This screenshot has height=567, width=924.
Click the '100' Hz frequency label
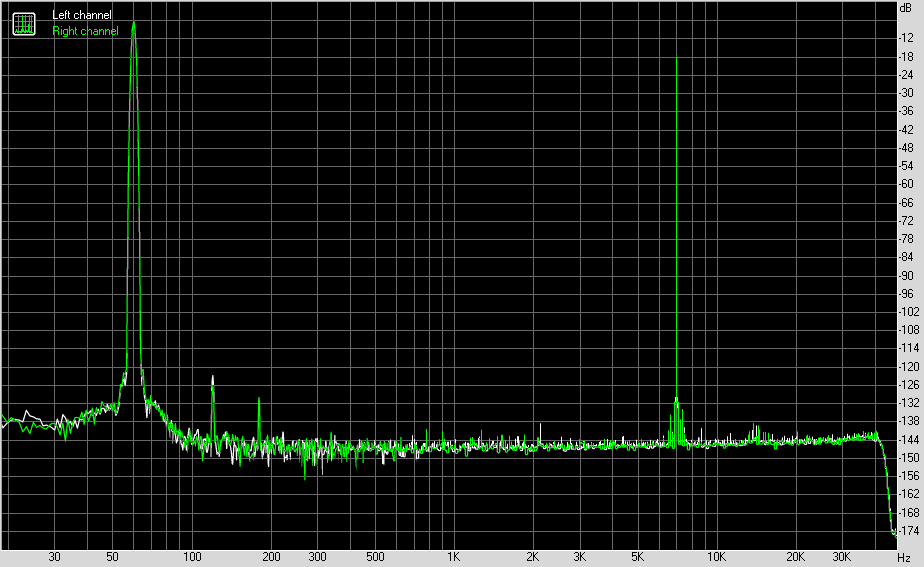[192, 557]
